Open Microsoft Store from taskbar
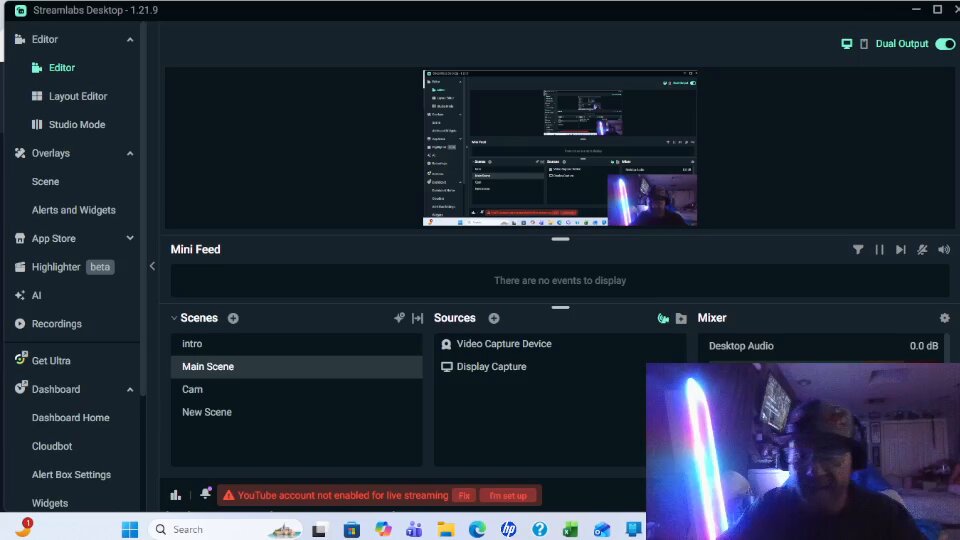 coord(351,530)
